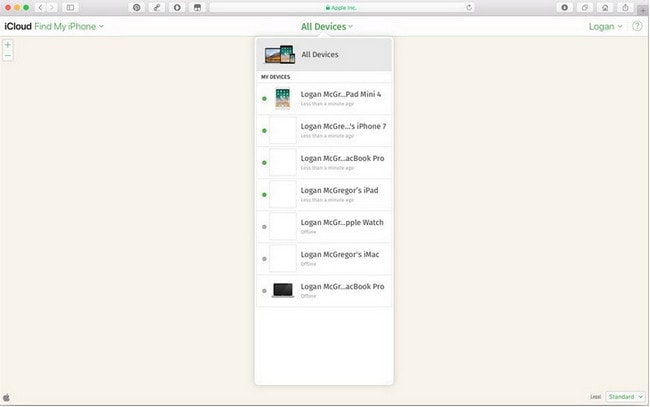Click the download indicator toolbar icon

pyautogui.click(x=564, y=7)
